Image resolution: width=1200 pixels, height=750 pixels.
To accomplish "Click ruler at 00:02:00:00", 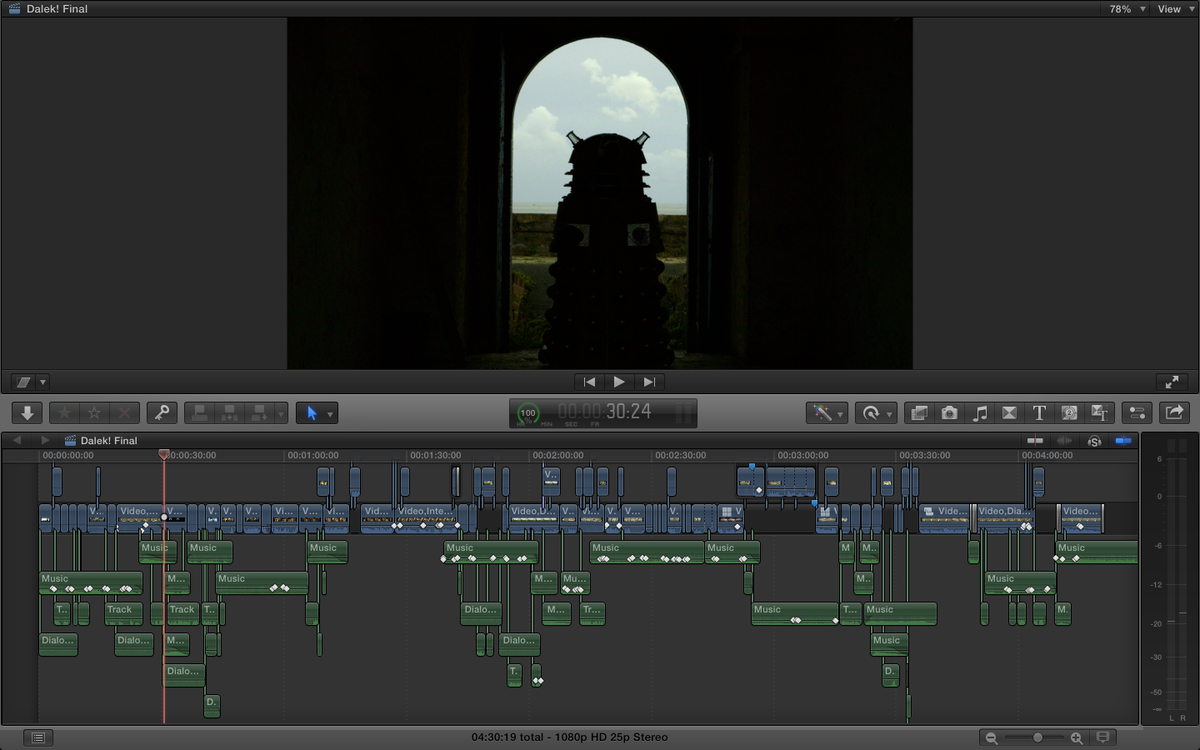I will (x=557, y=456).
